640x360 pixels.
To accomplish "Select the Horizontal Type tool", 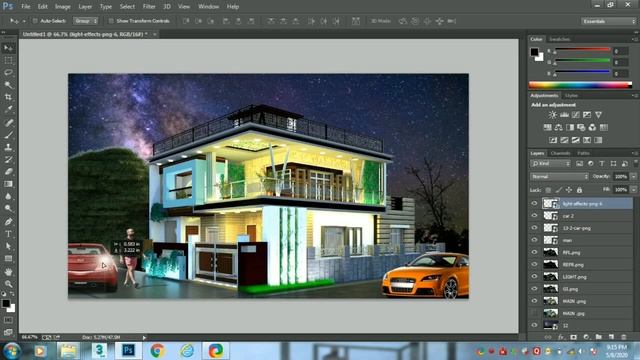I will (8, 234).
